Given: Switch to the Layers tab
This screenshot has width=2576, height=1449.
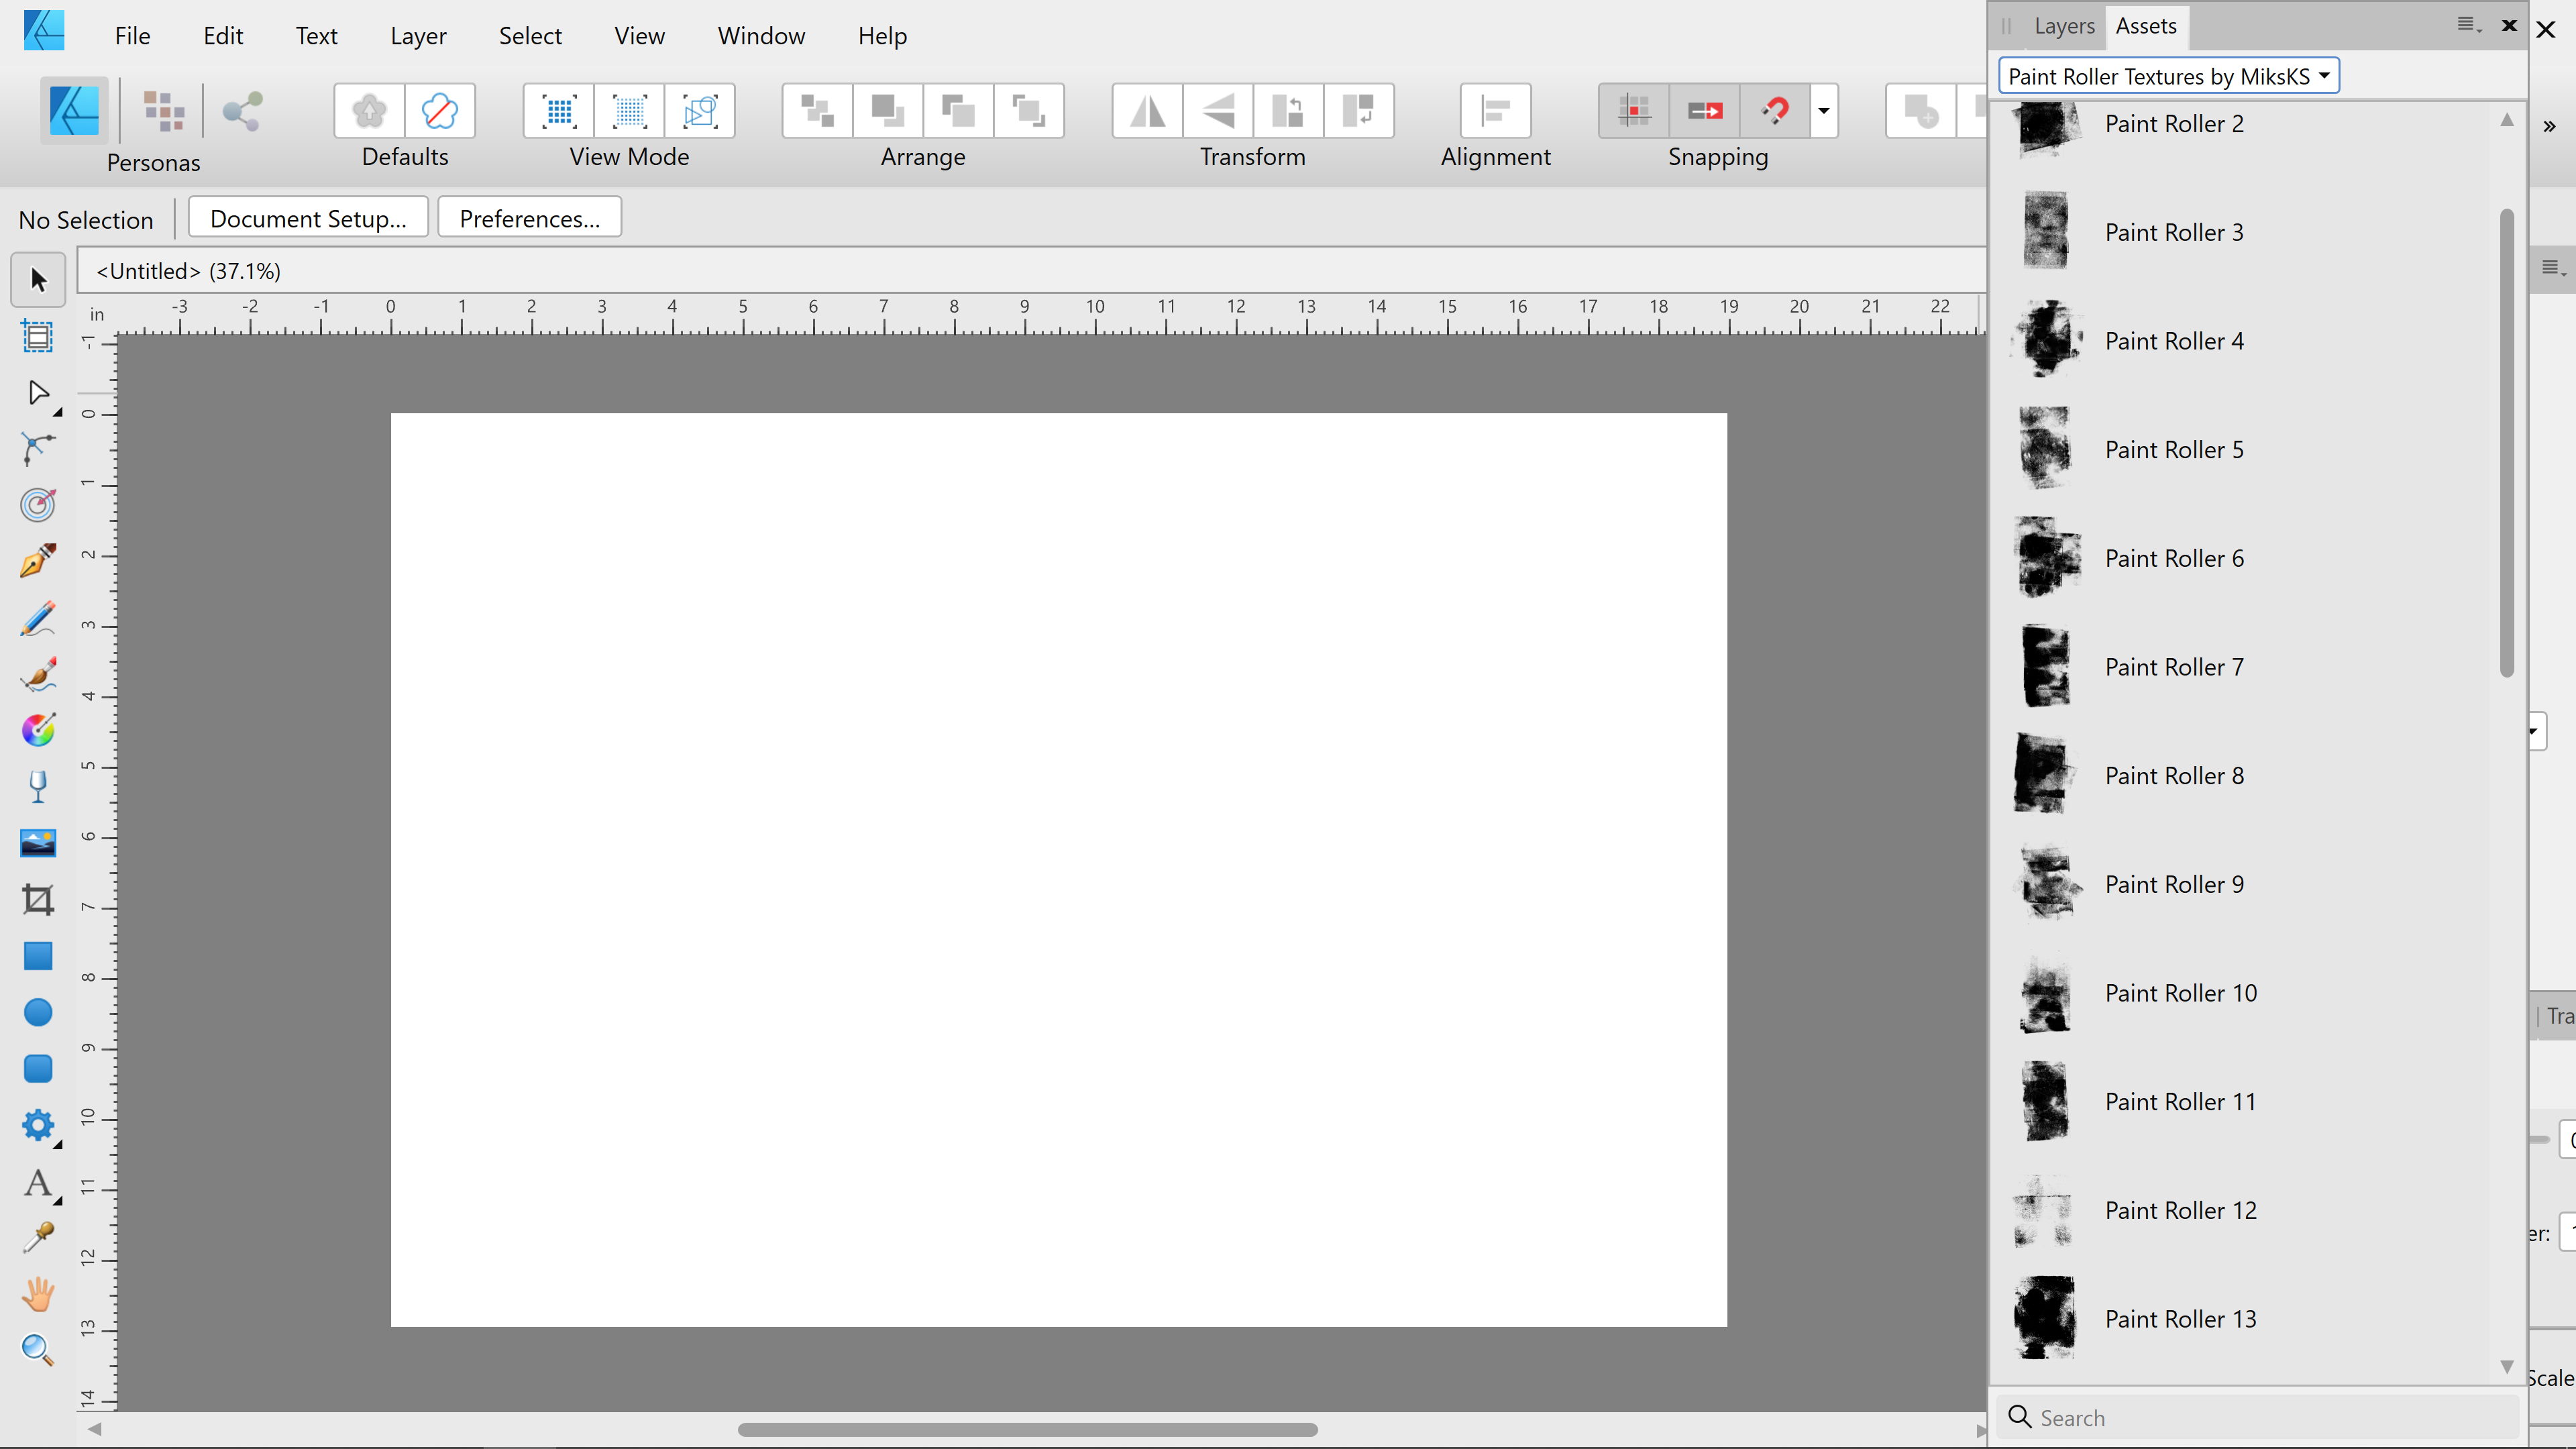Looking at the screenshot, I should point(2064,27).
